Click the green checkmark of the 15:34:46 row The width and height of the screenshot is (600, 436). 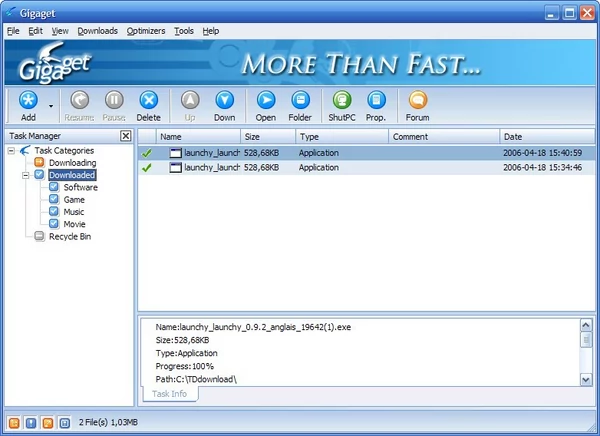(x=147, y=168)
